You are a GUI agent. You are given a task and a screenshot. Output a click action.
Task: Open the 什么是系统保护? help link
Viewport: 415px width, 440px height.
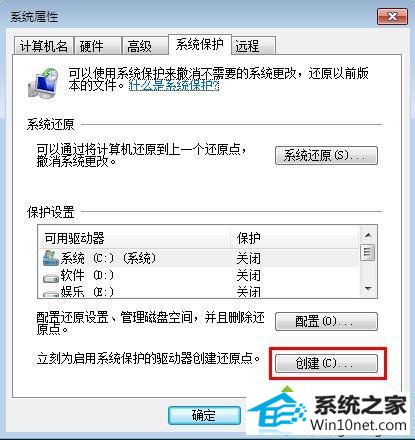click(174, 86)
